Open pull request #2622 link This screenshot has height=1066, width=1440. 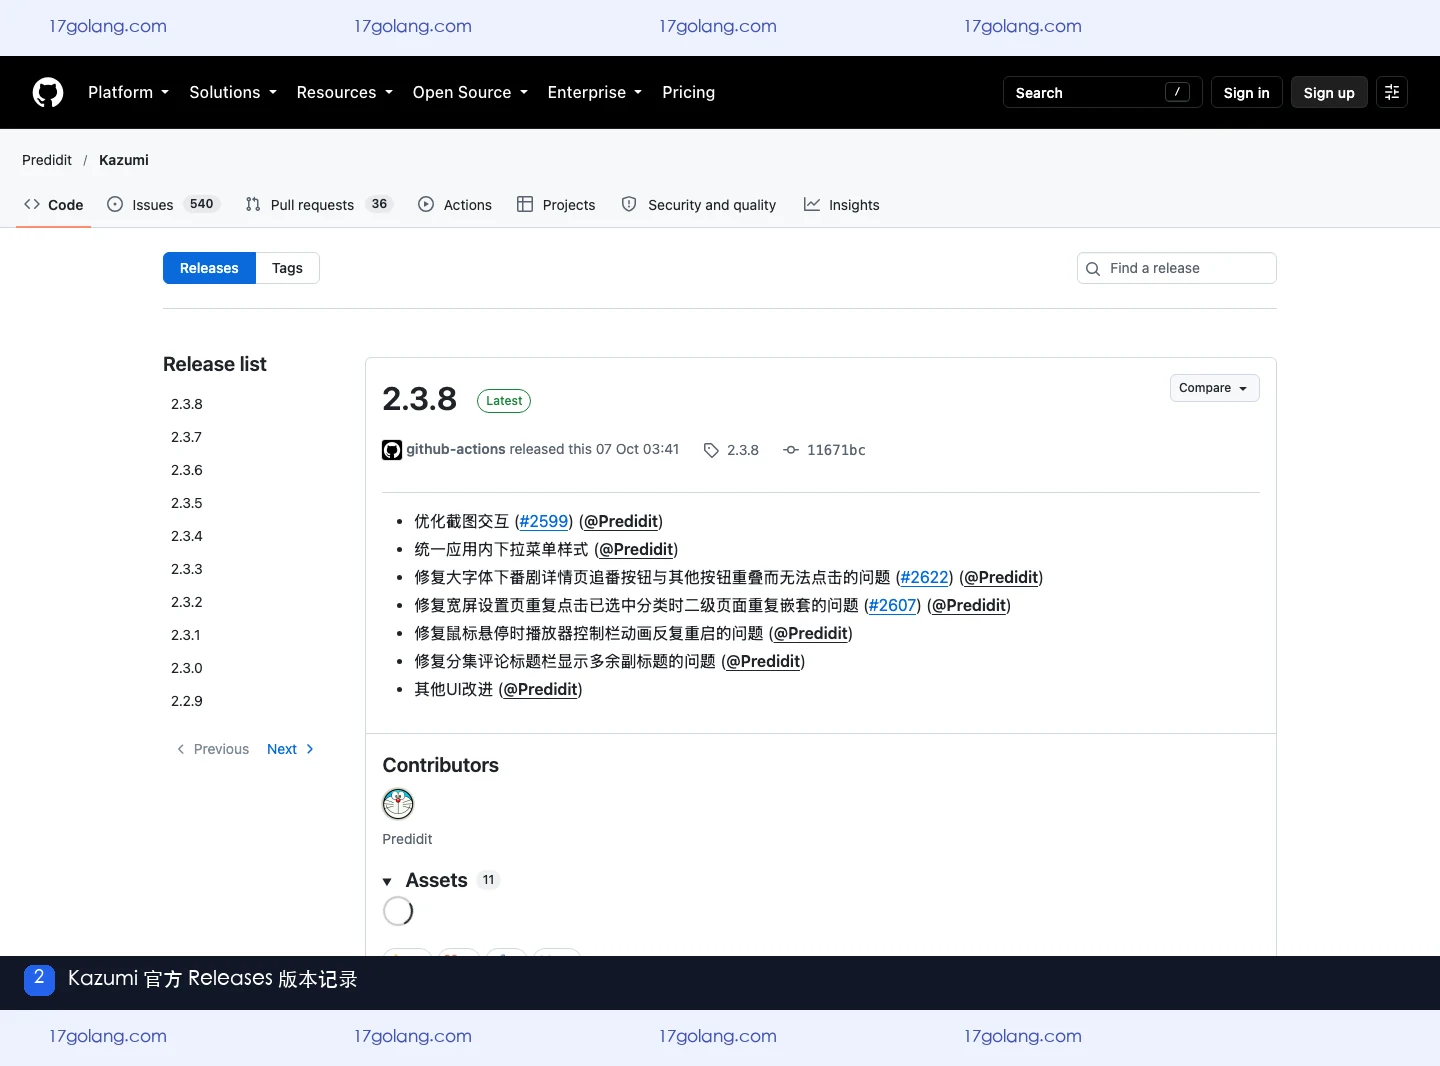924,577
